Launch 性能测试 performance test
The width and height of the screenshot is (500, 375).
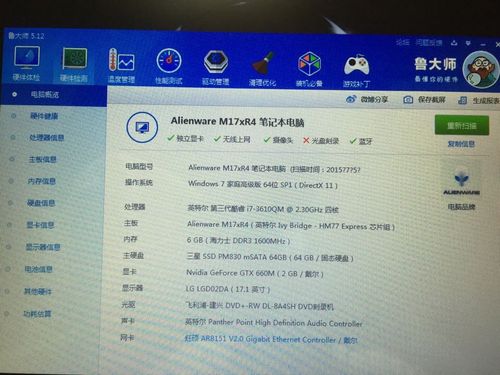tap(169, 67)
